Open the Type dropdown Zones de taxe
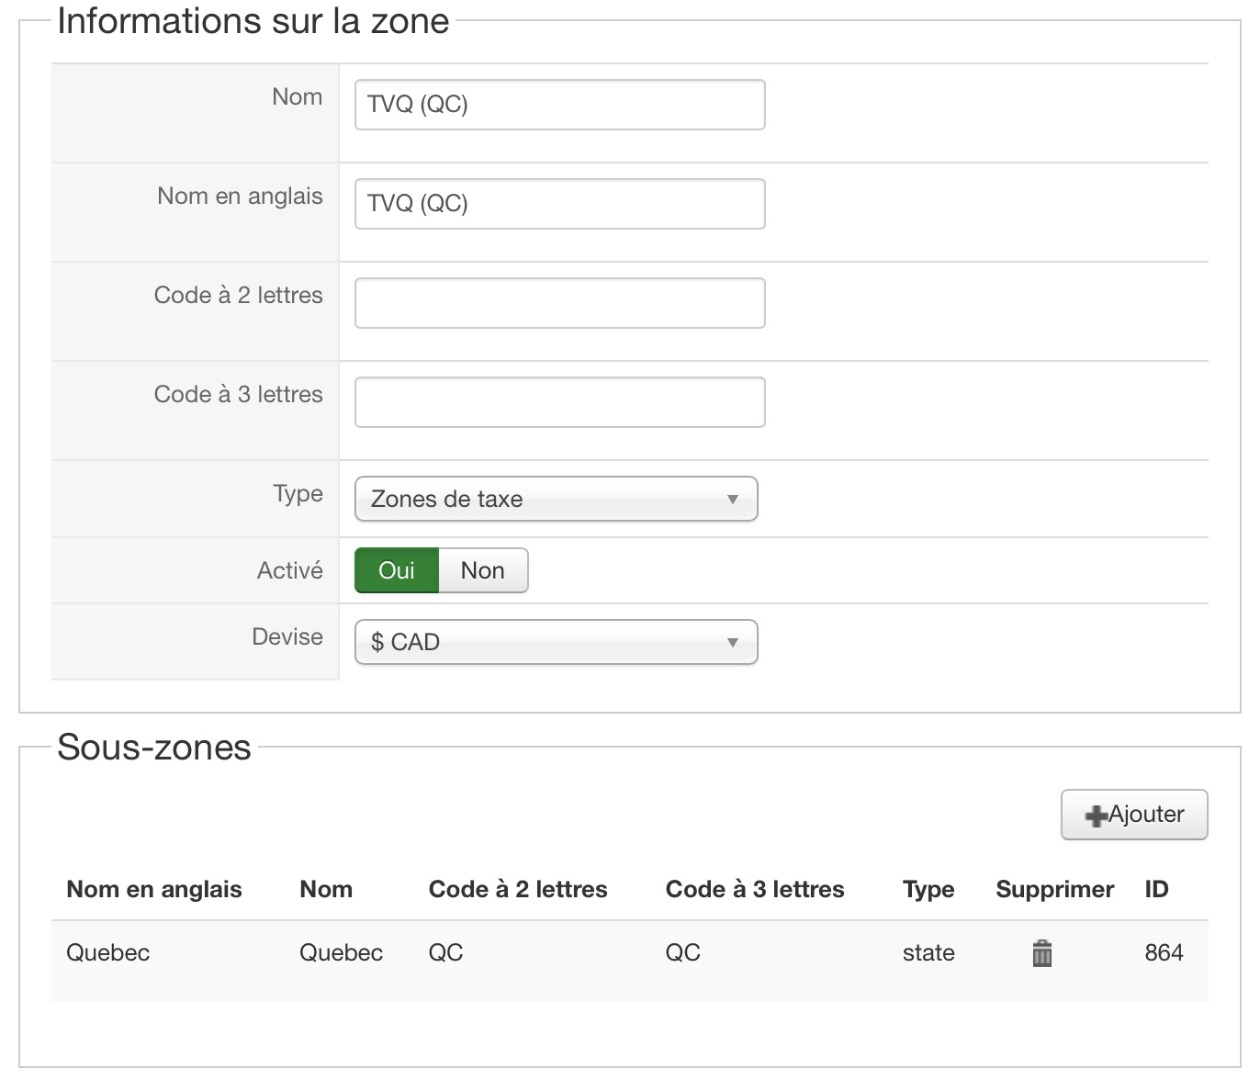The image size is (1256, 1080). point(556,499)
